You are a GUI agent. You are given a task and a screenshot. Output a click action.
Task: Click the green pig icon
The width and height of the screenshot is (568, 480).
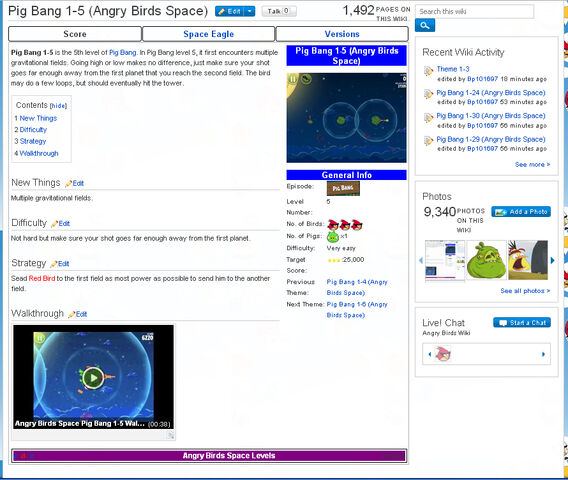click(333, 237)
